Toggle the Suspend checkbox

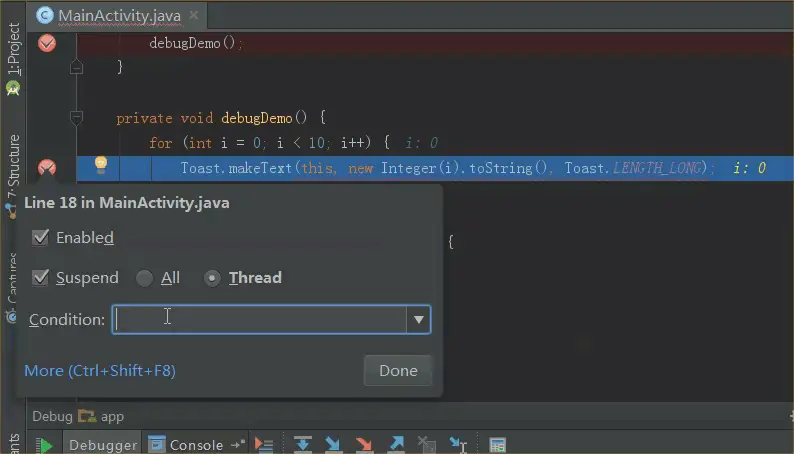click(x=40, y=277)
